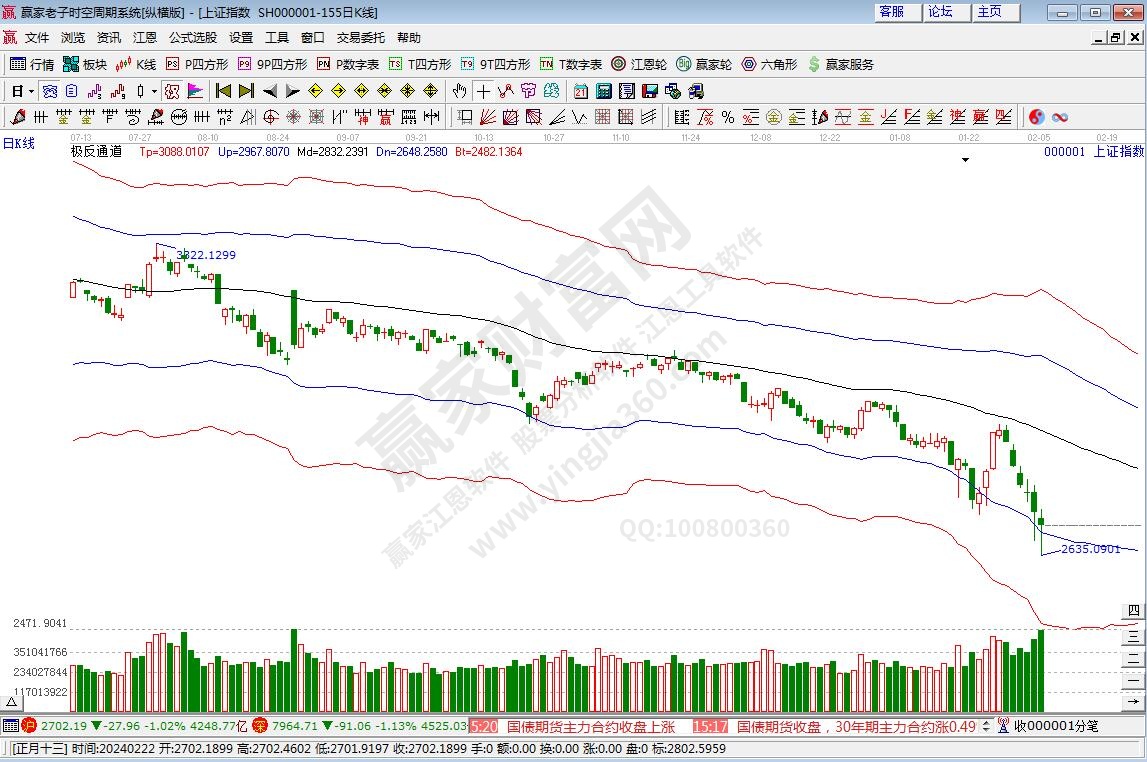Click the small triangle dropdown below date axis
This screenshot has height=762, width=1147.
[965, 160]
